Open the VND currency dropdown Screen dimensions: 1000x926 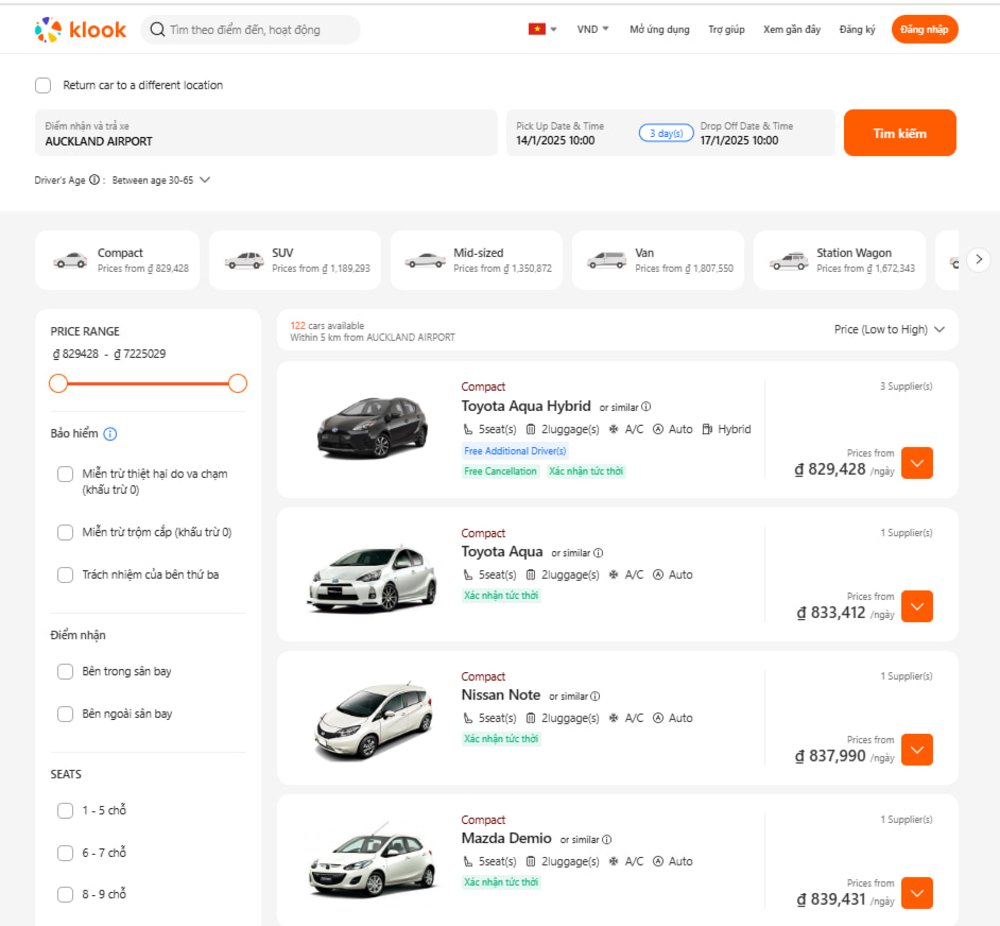[592, 30]
